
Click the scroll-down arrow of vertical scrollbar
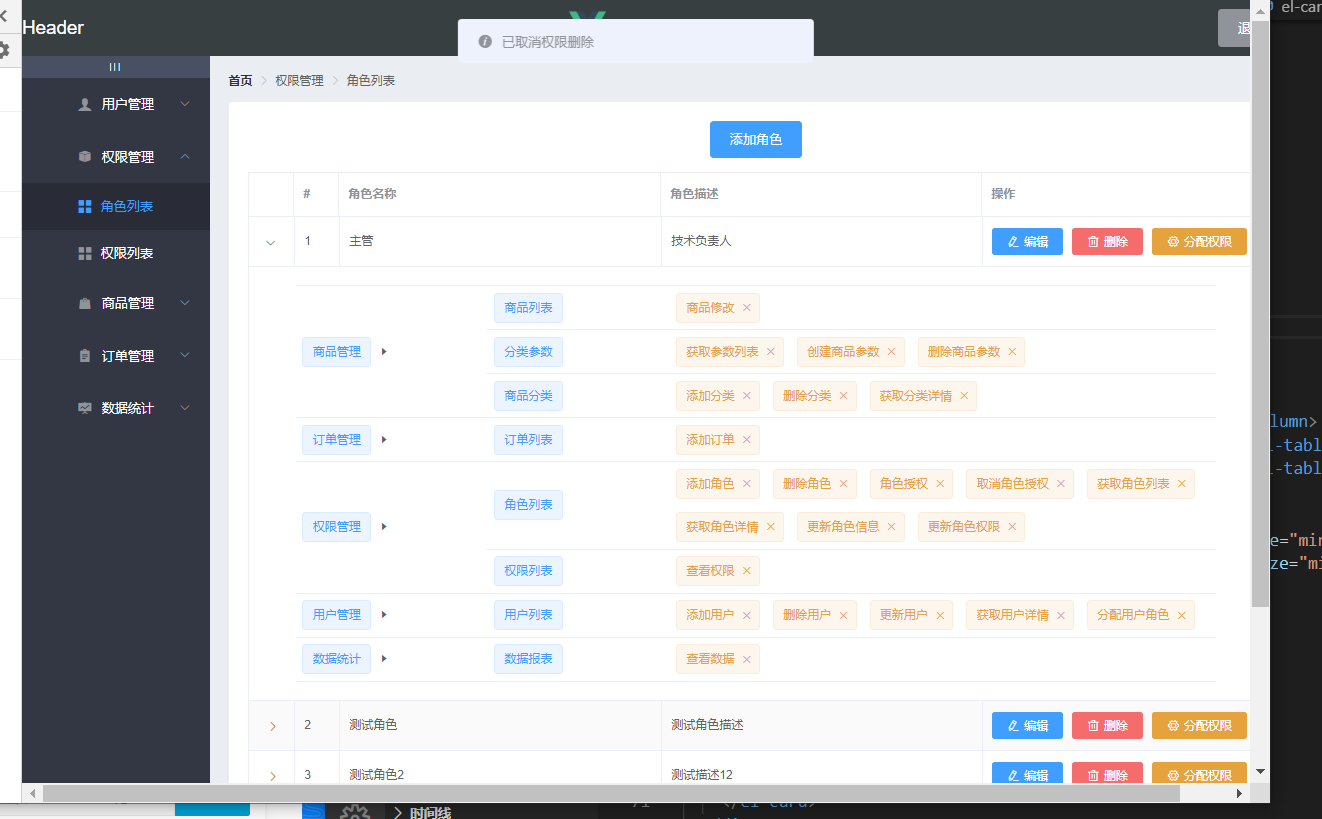click(x=1260, y=772)
